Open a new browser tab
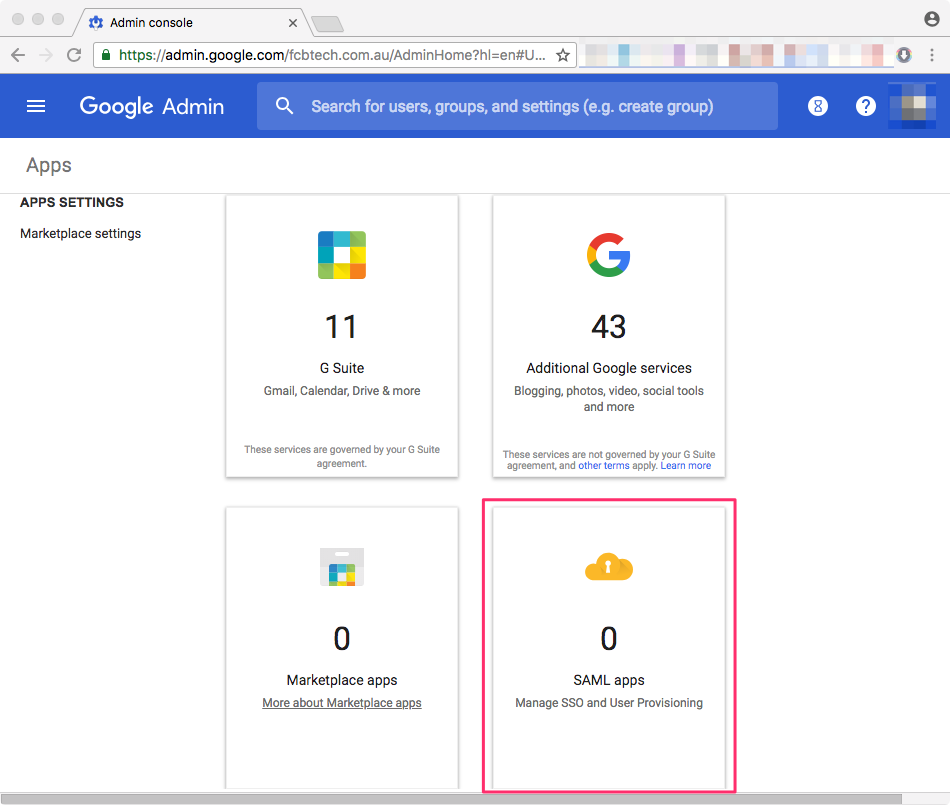Viewport: 950px width, 805px height. pos(327,24)
